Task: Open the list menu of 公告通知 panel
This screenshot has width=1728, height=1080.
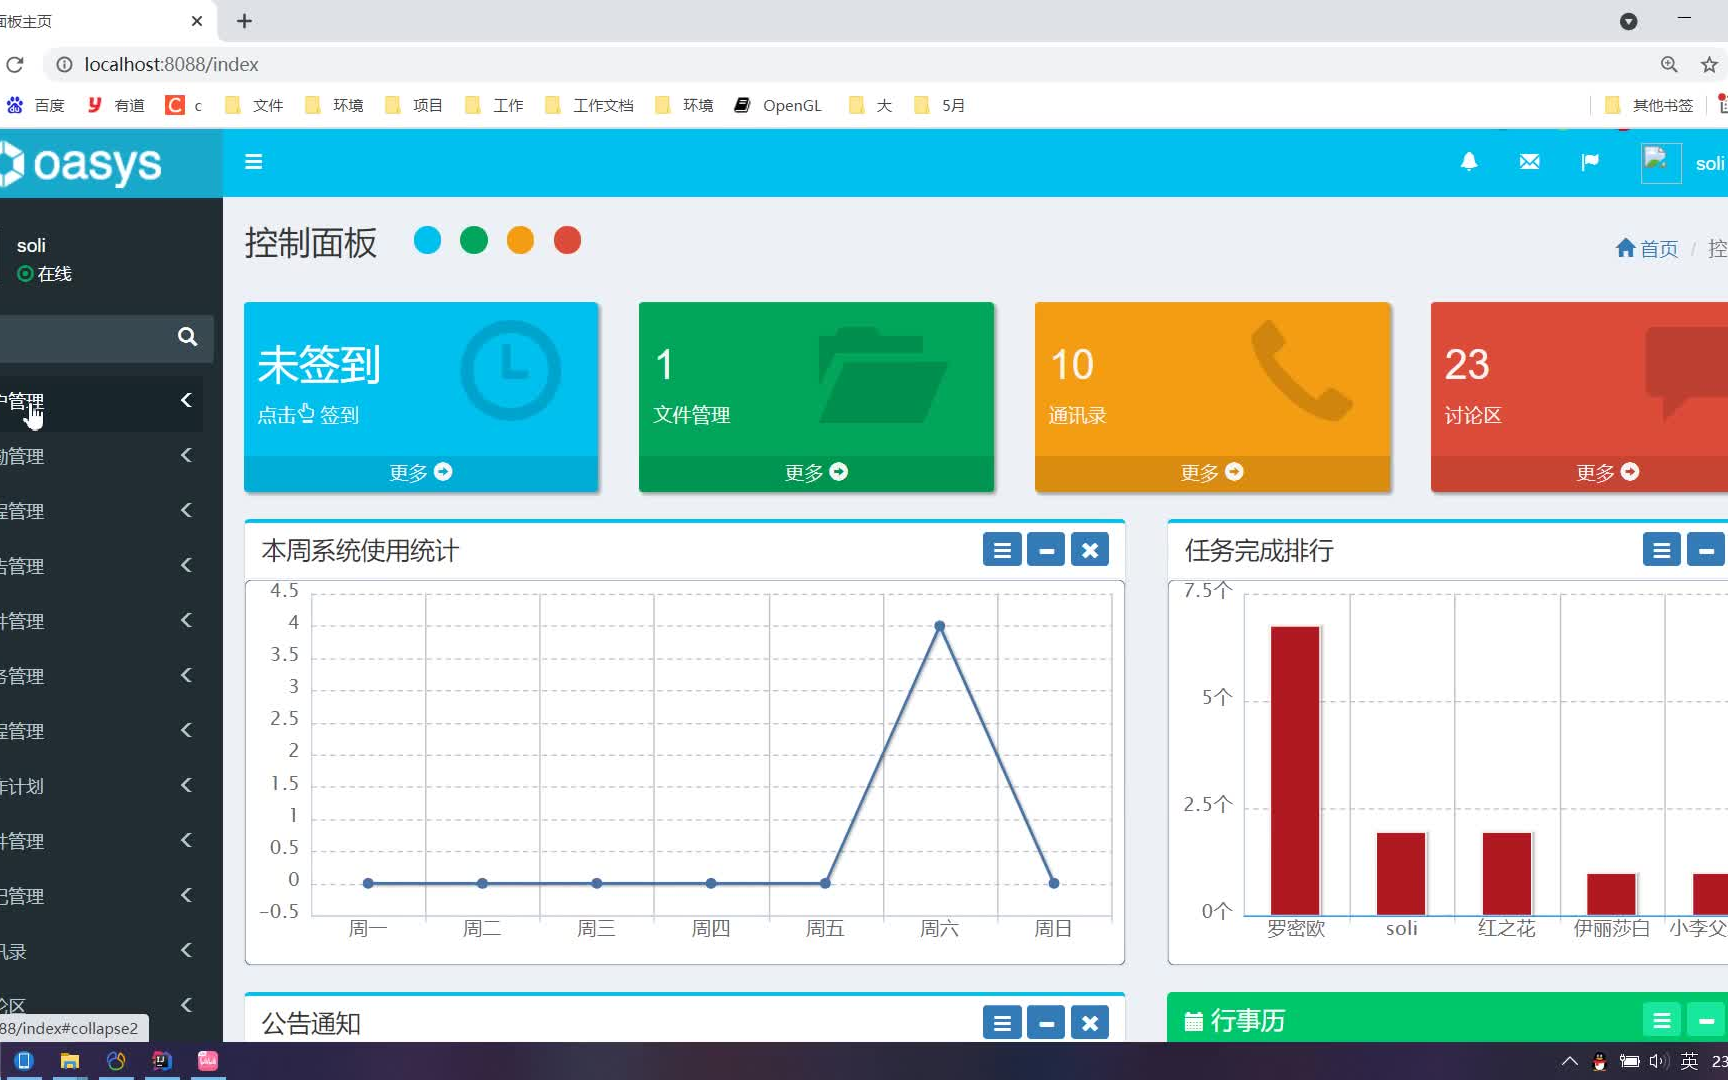Action: 1002,1023
